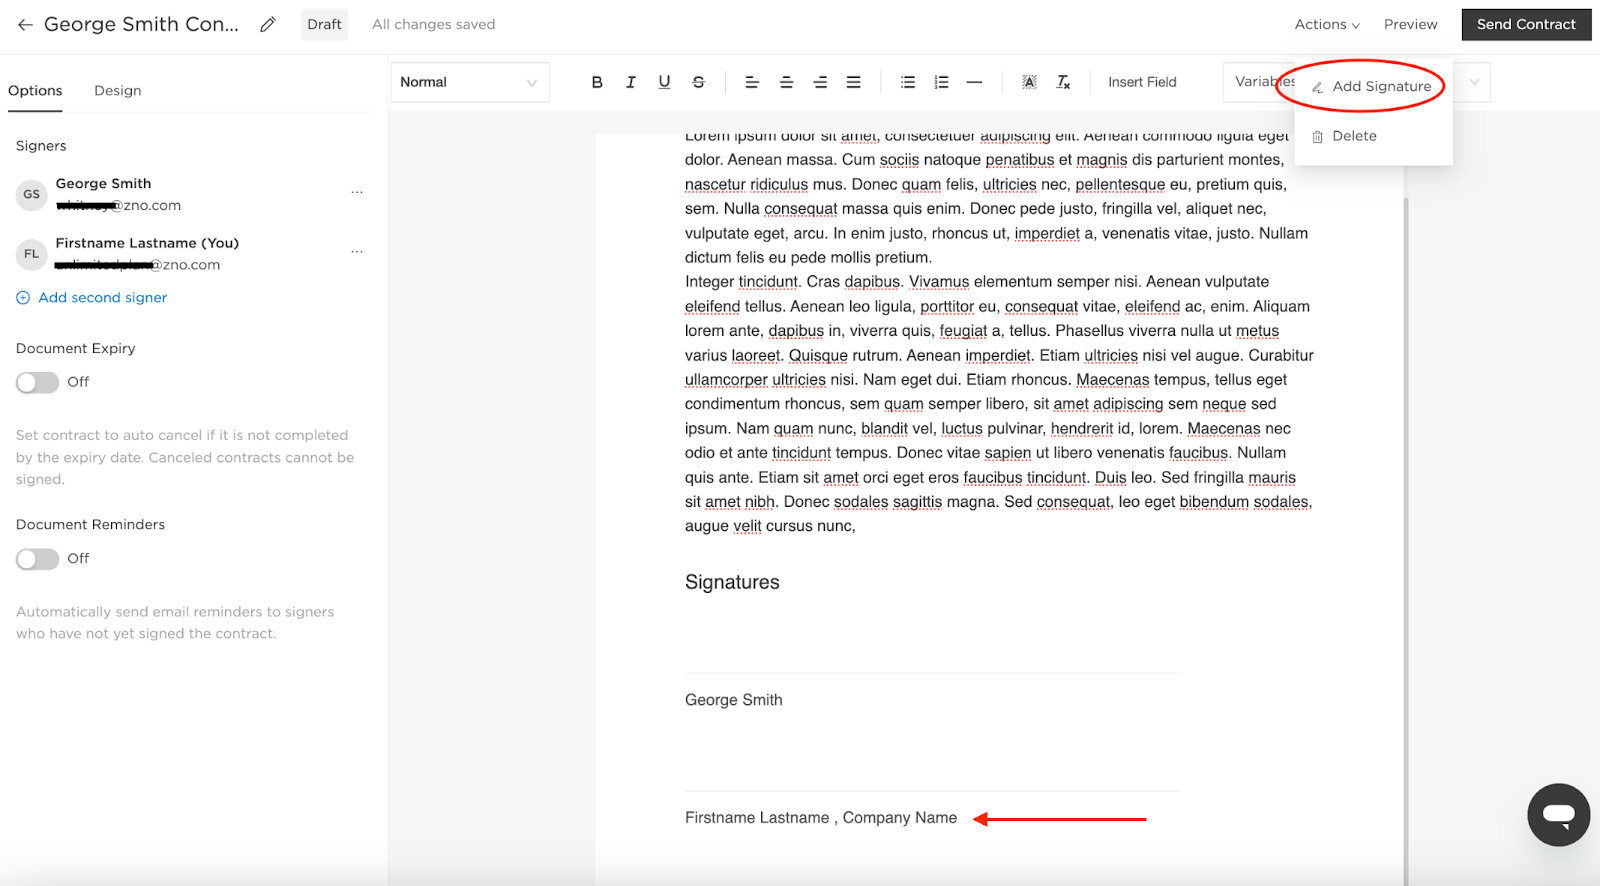Screen dimensions: 1600x886
Task: Go back using the left arrow
Action: tap(25, 24)
